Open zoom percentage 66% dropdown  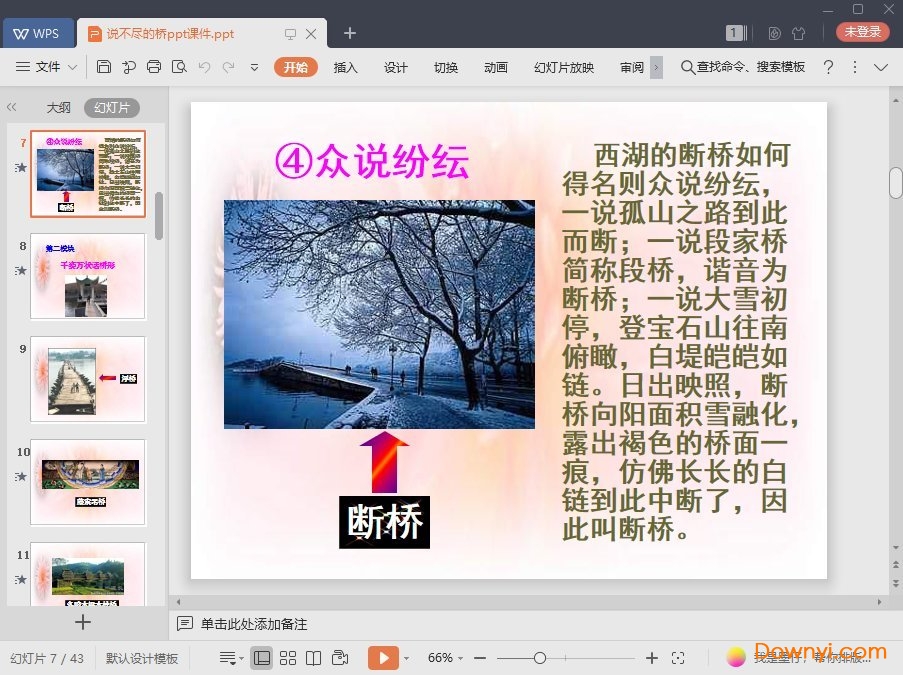tap(446, 658)
